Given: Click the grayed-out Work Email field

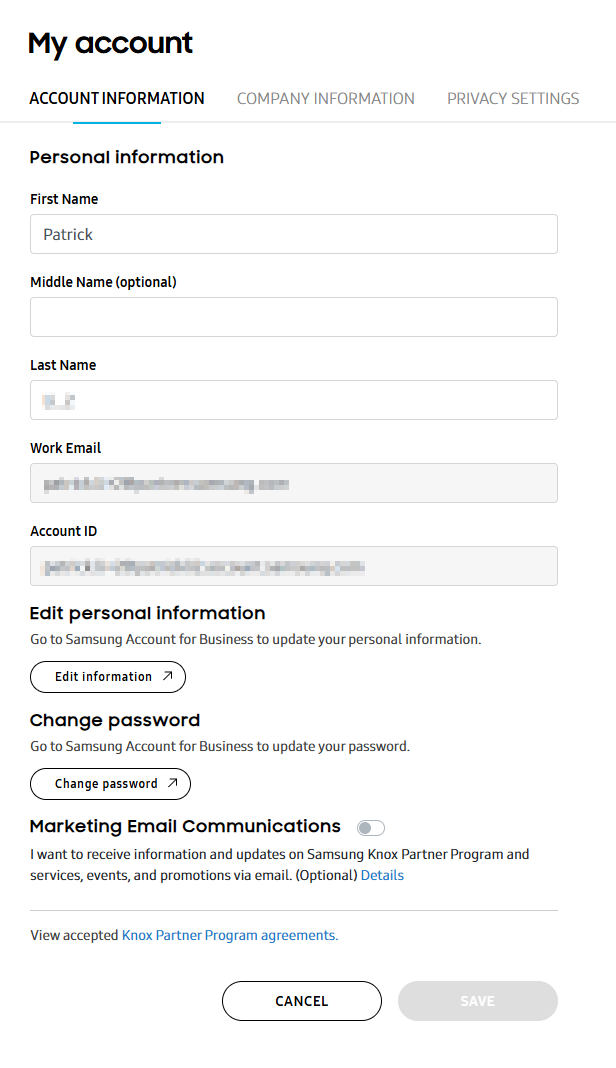Looking at the screenshot, I should tap(293, 483).
